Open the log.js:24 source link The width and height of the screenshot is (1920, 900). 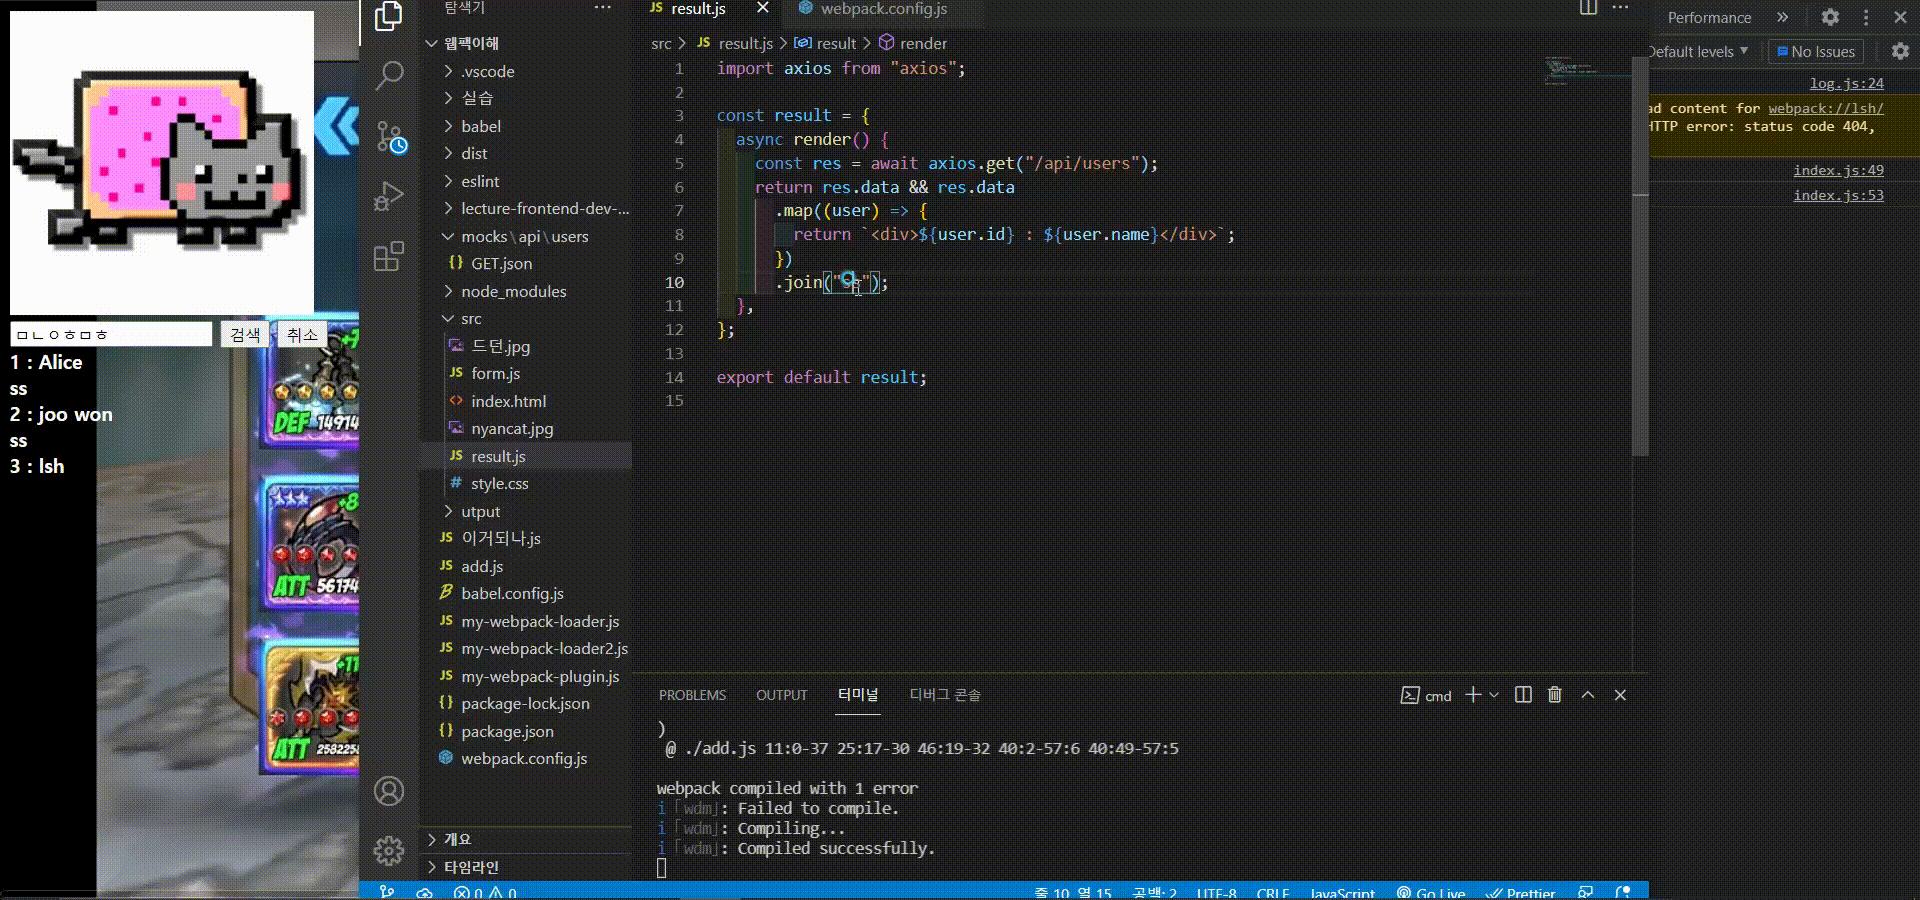(1846, 83)
